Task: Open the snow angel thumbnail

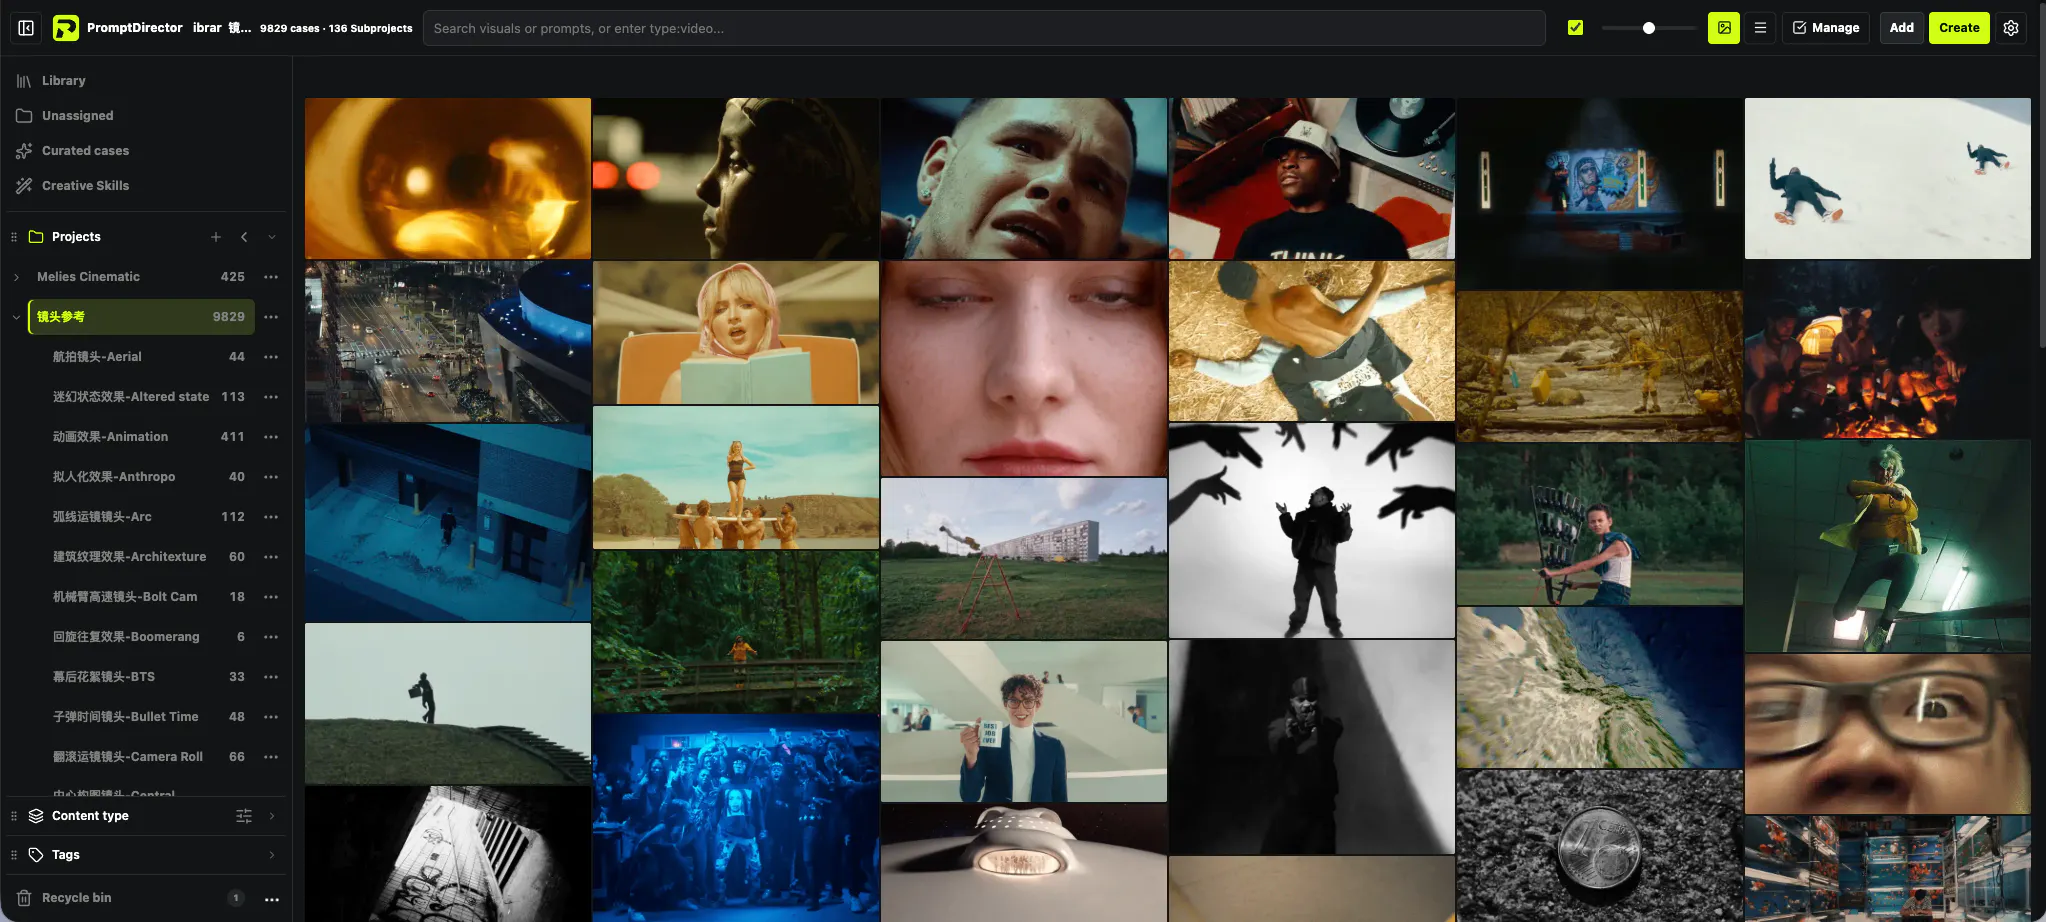Action: (x=1888, y=178)
